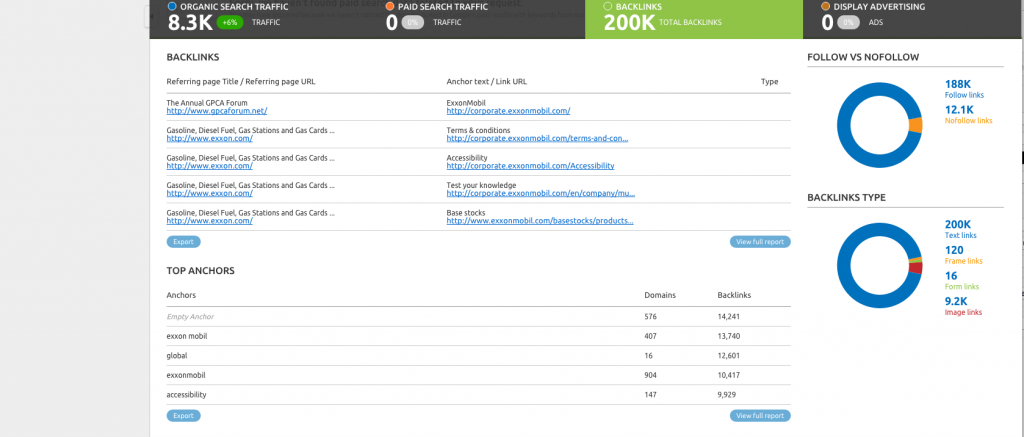Image resolution: width=1024 pixels, height=437 pixels.
Task: Click the 9.2K Image links figure
Action: coord(956,301)
